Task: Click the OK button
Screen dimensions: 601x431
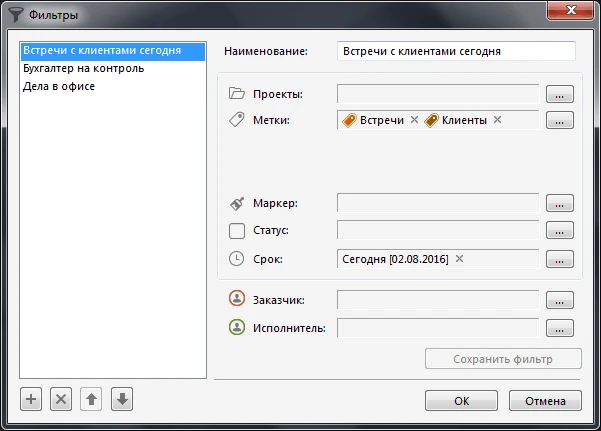Action: [x=461, y=401]
